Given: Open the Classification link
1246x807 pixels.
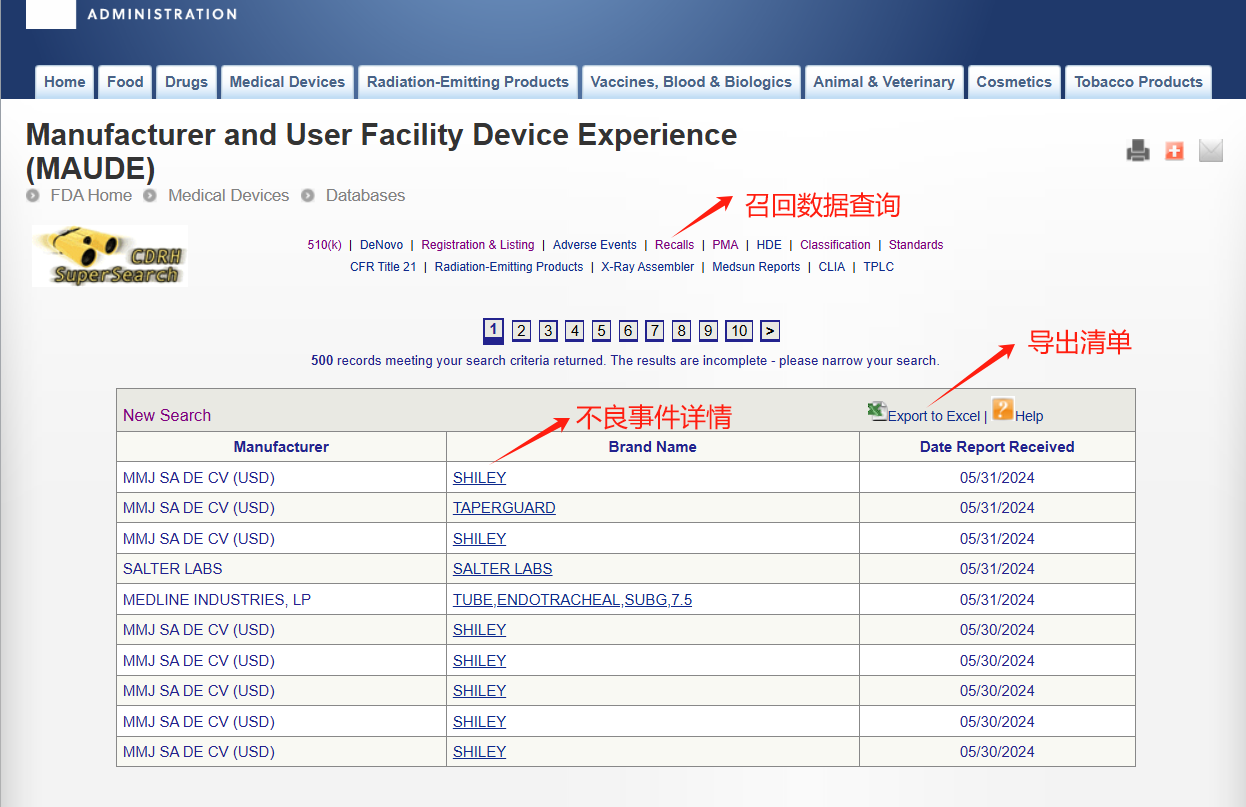Looking at the screenshot, I should (x=835, y=245).
